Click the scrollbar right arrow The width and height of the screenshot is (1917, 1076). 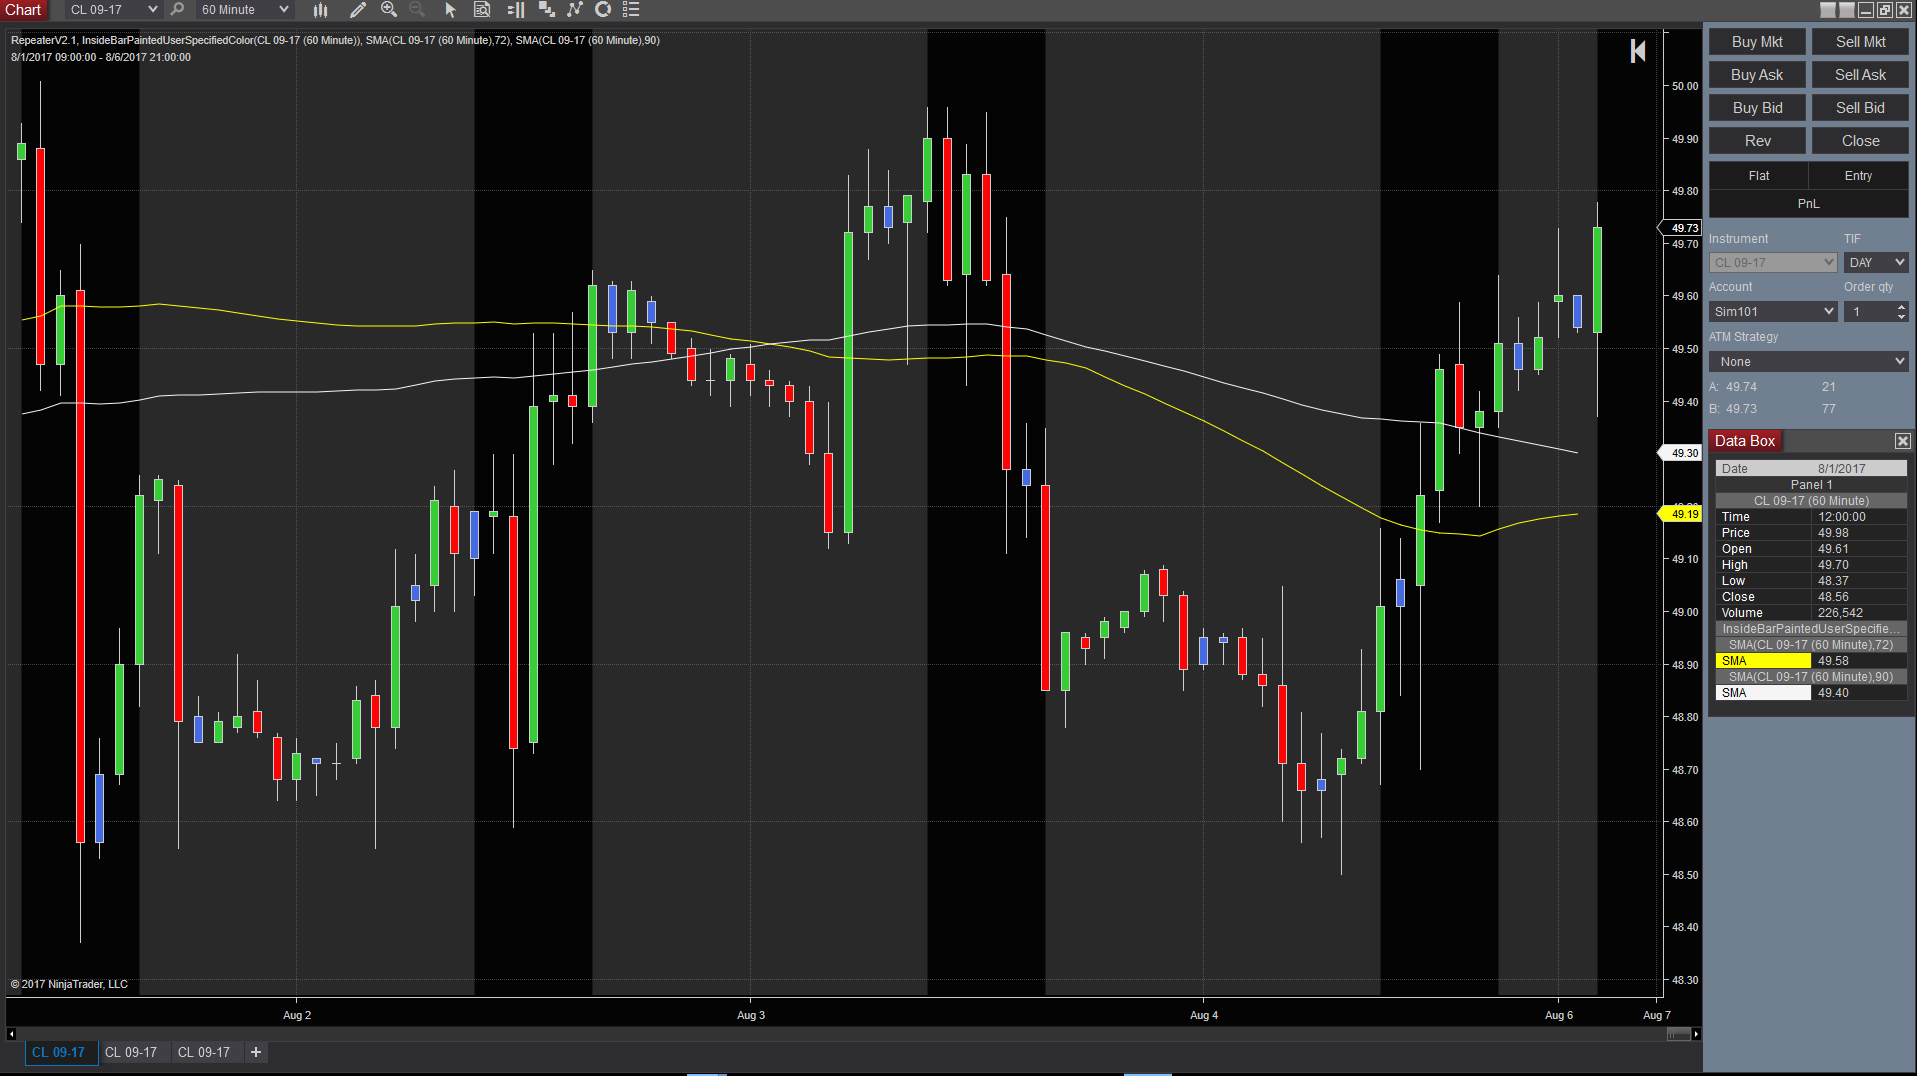[1696, 1034]
